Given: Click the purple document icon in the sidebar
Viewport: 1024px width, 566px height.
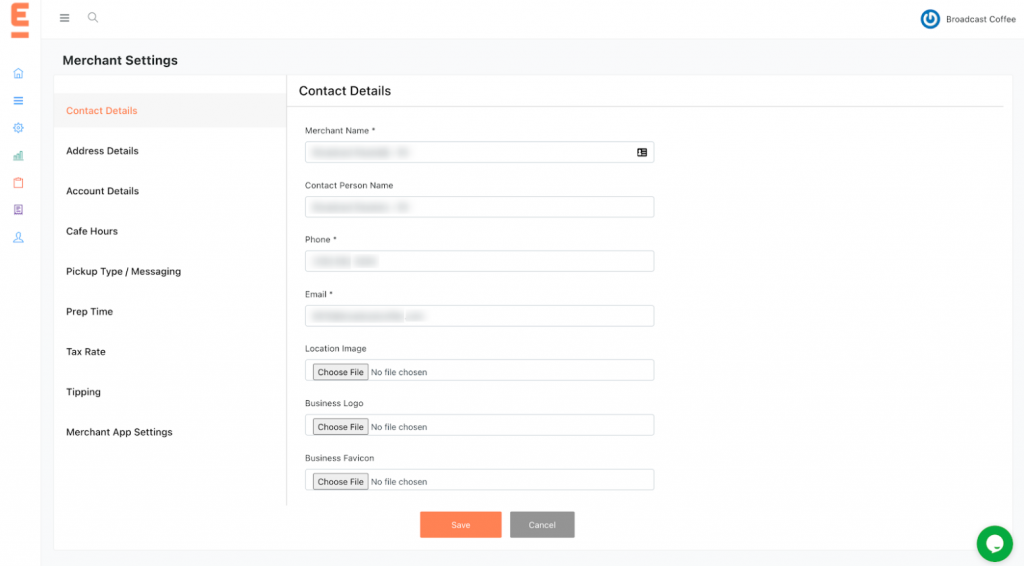Looking at the screenshot, I should click(x=18, y=210).
